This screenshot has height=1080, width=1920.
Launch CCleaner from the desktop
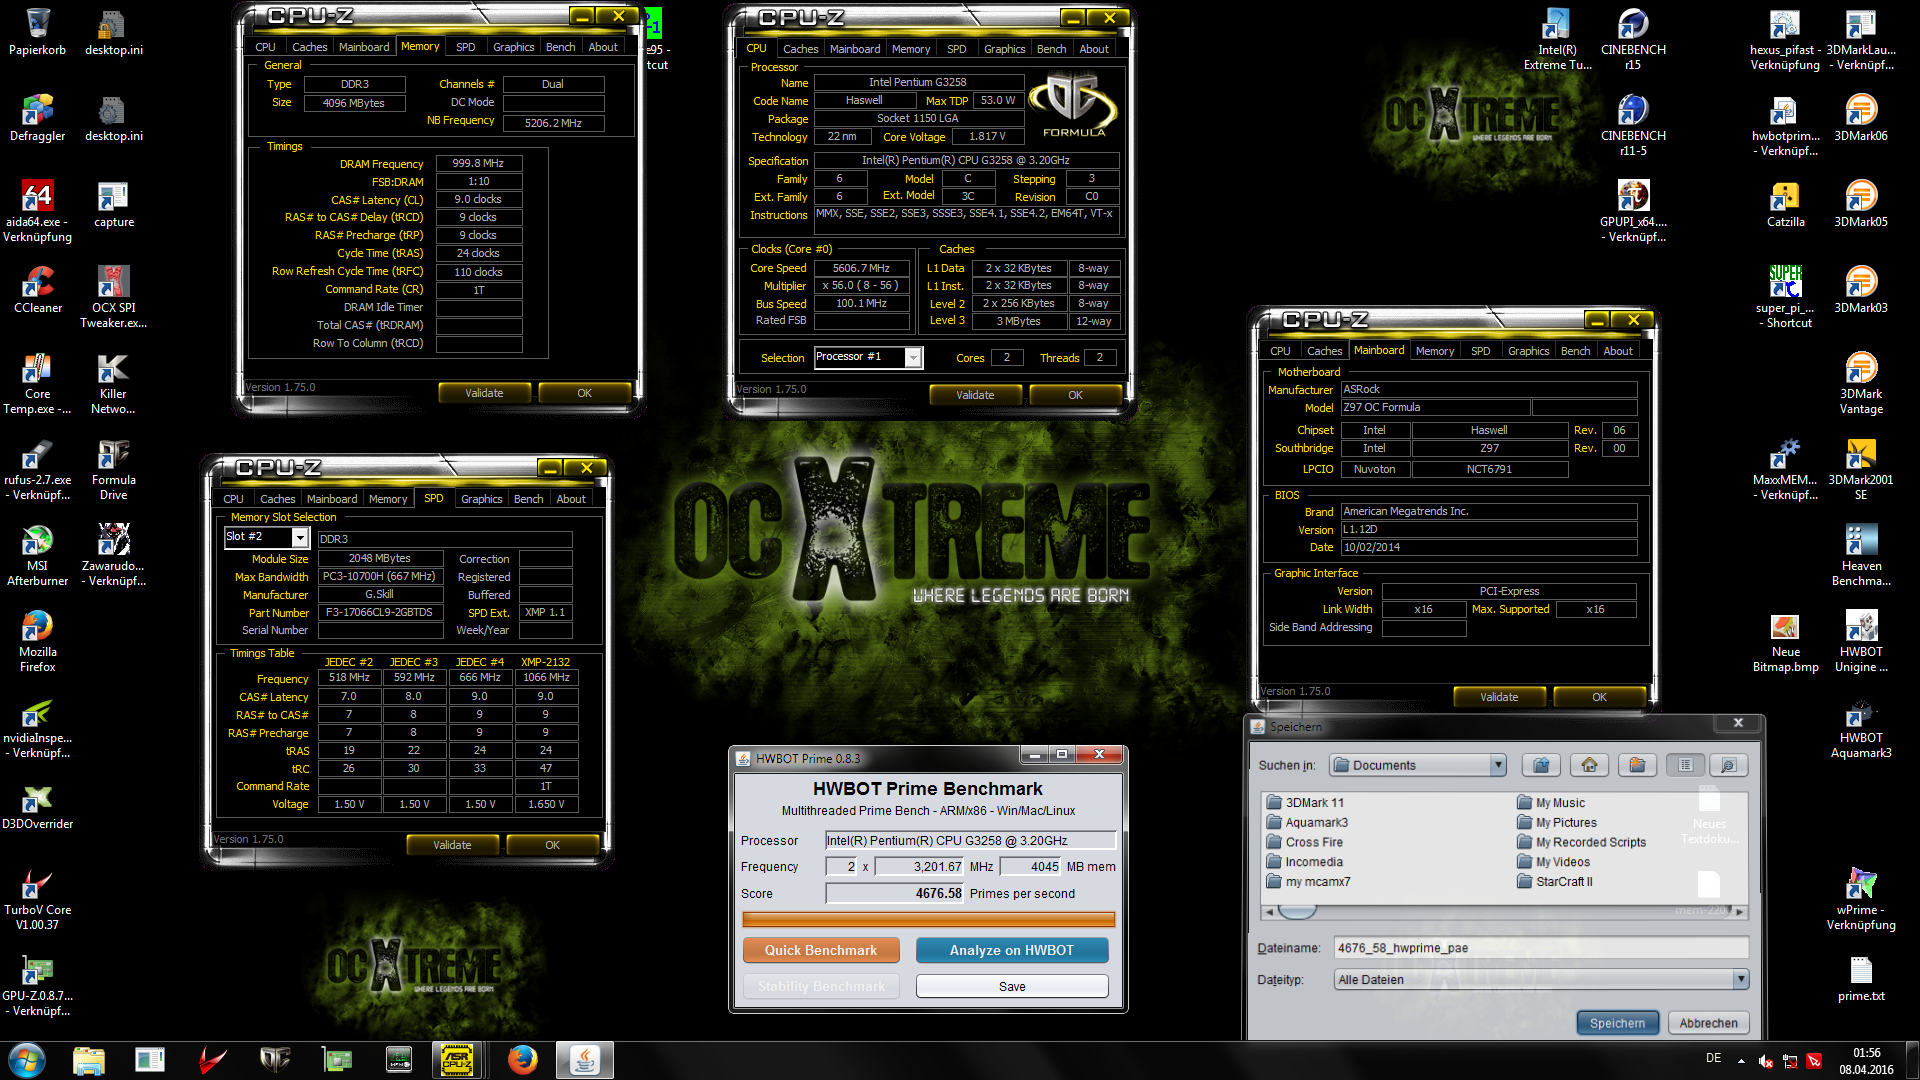click(x=38, y=290)
